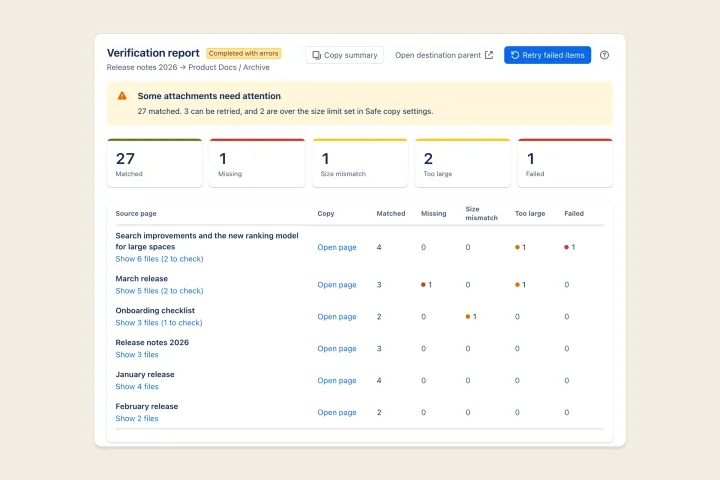The width and height of the screenshot is (720, 480).
Task: Click Some attachments need attention heading
Action: [x=209, y=96]
